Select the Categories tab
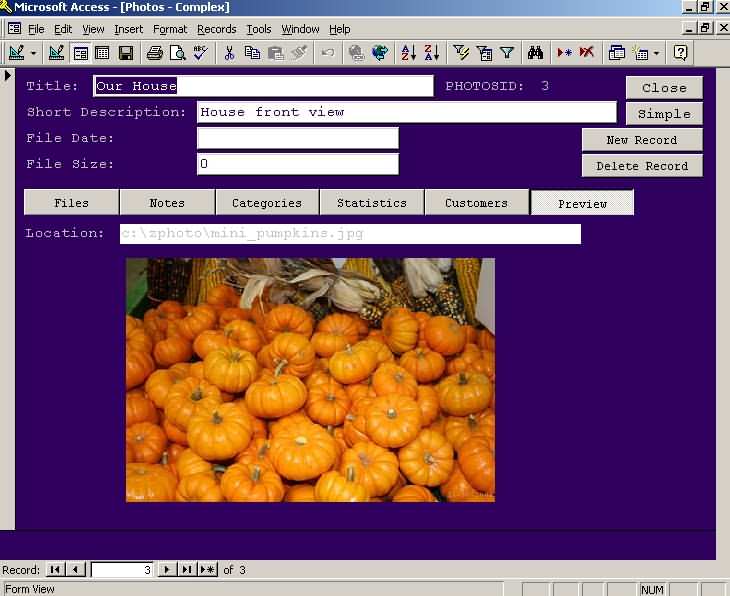The height and width of the screenshot is (596, 730). [x=267, y=203]
